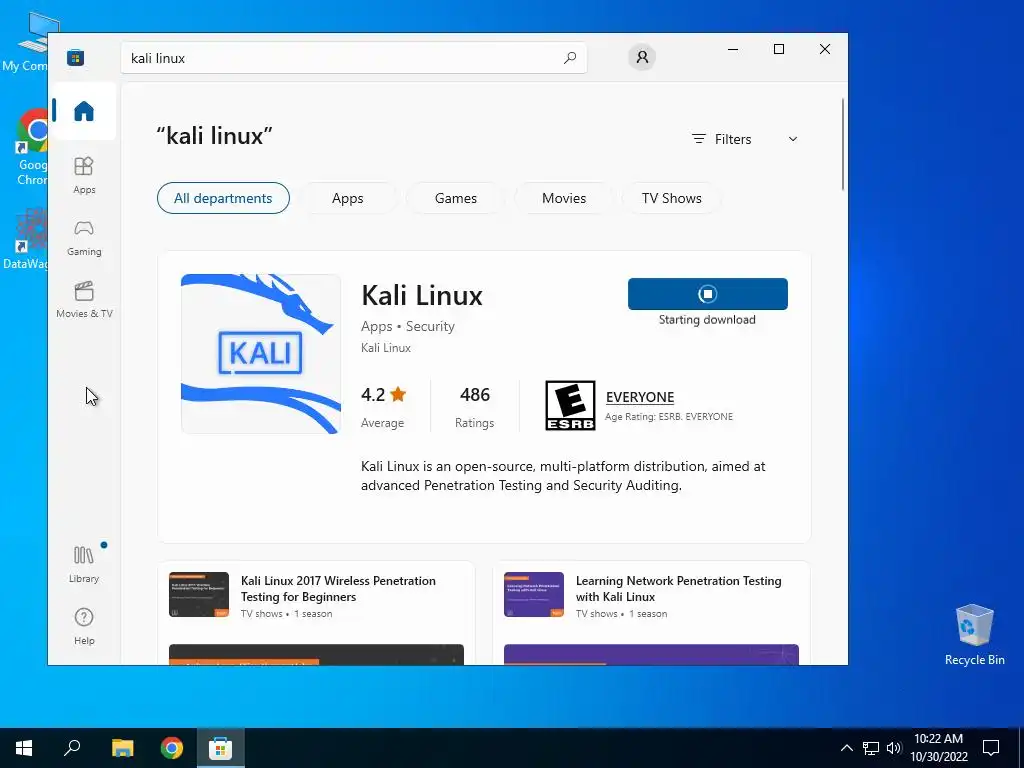Click the Store window vertical scrollbar
Image resolution: width=1024 pixels, height=768 pixels.
[x=843, y=144]
